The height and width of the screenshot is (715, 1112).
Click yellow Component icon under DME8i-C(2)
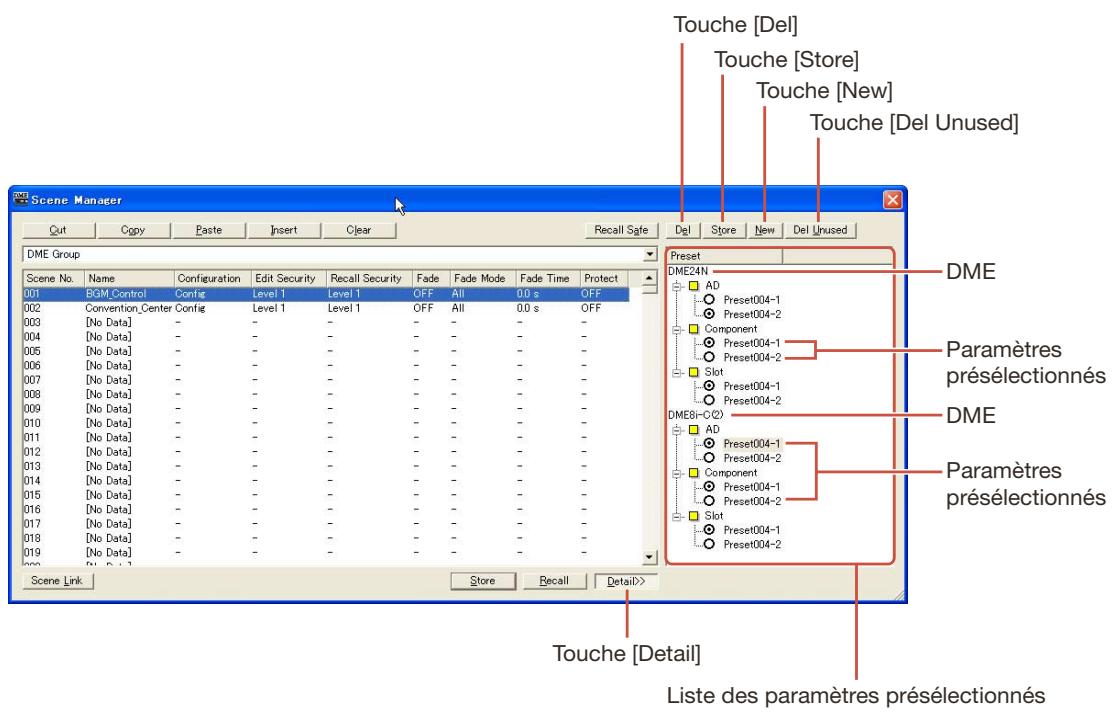(694, 473)
